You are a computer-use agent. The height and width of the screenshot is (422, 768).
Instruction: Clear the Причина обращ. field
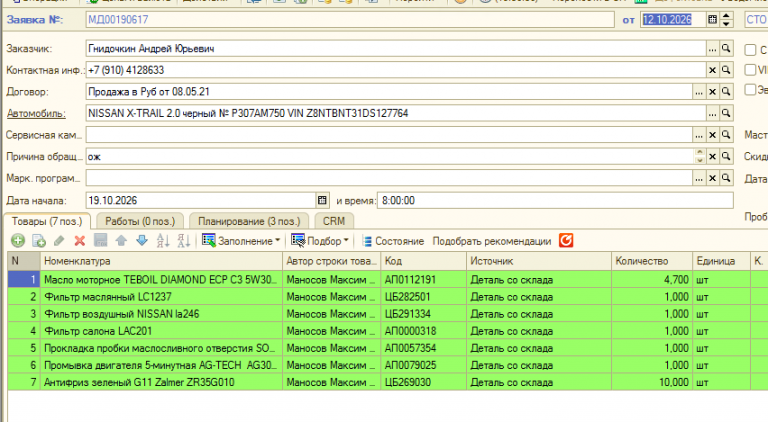click(712, 156)
